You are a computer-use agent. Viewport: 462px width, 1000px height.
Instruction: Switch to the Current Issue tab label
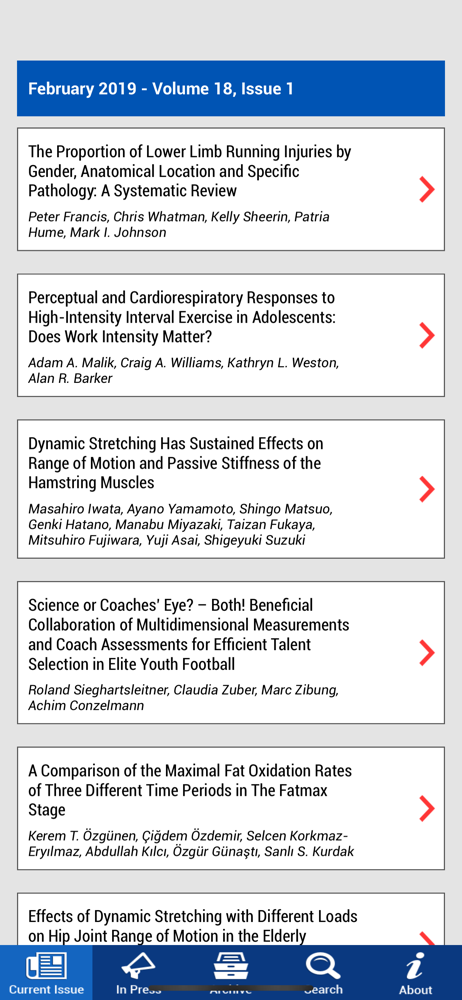[46, 990]
